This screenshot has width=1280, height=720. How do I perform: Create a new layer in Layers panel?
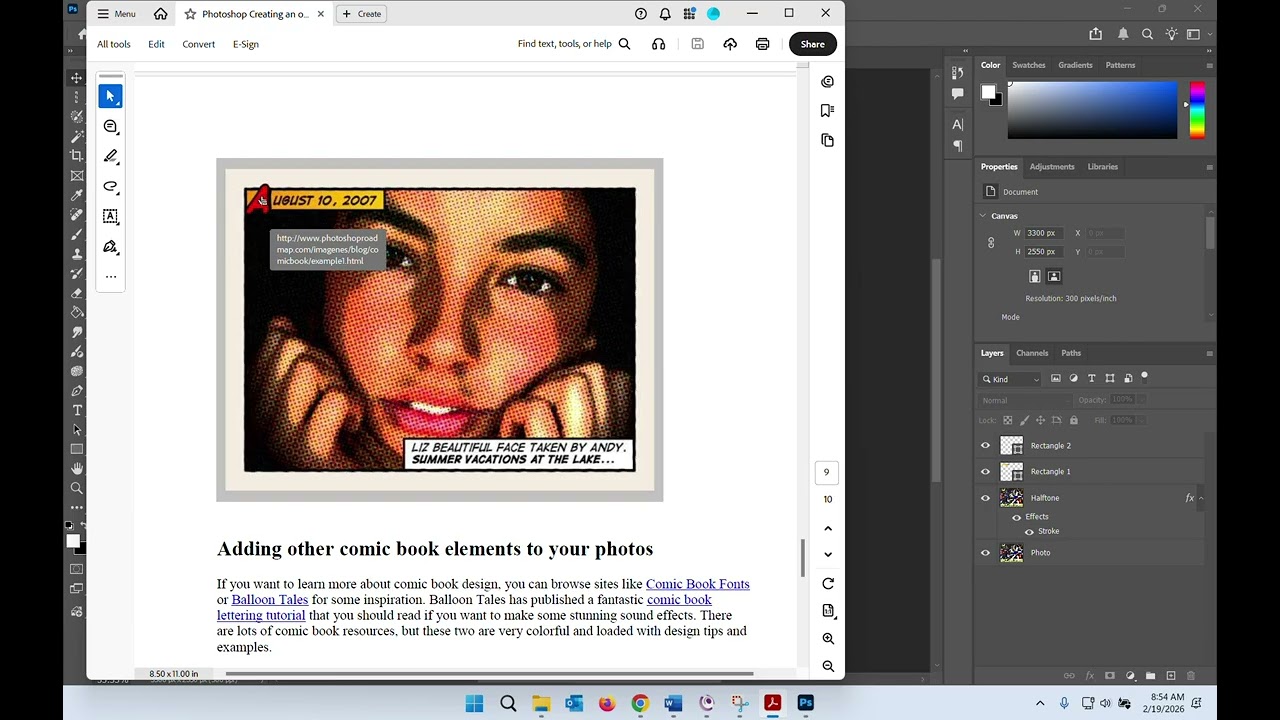(x=1171, y=676)
